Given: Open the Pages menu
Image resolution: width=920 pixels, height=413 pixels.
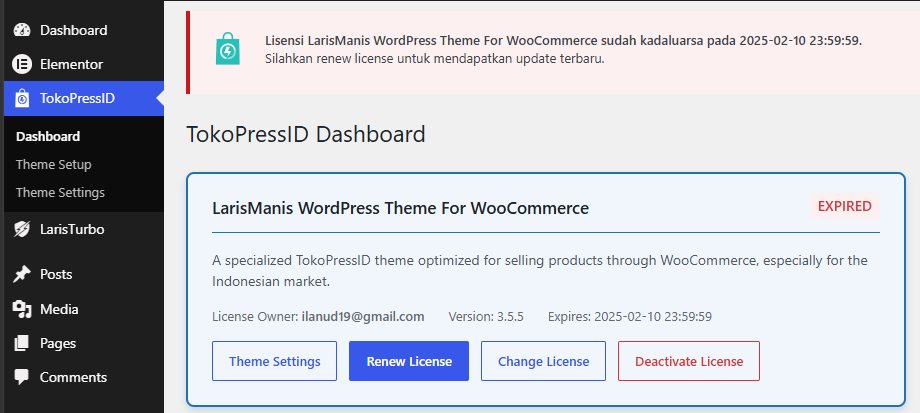Looking at the screenshot, I should click(84, 343).
